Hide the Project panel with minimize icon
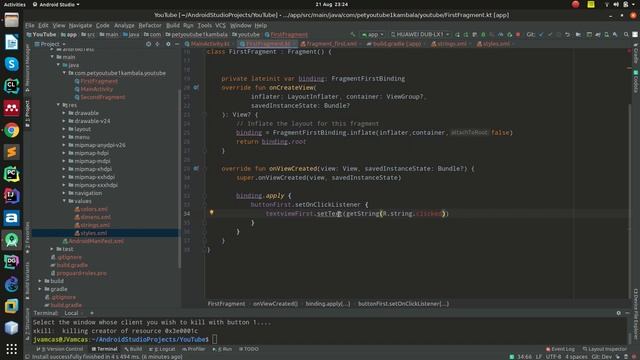This screenshot has width=640, height=360. pos(177,44)
